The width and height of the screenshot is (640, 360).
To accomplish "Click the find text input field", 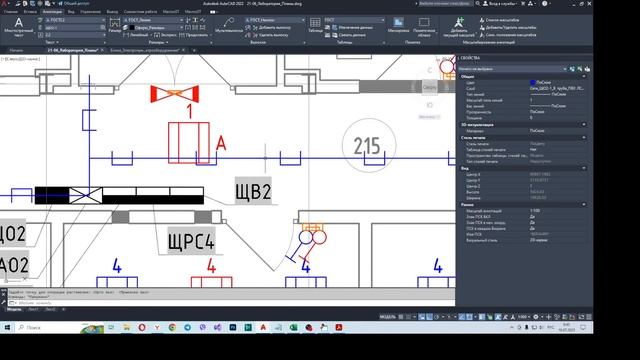I will click(72, 28).
